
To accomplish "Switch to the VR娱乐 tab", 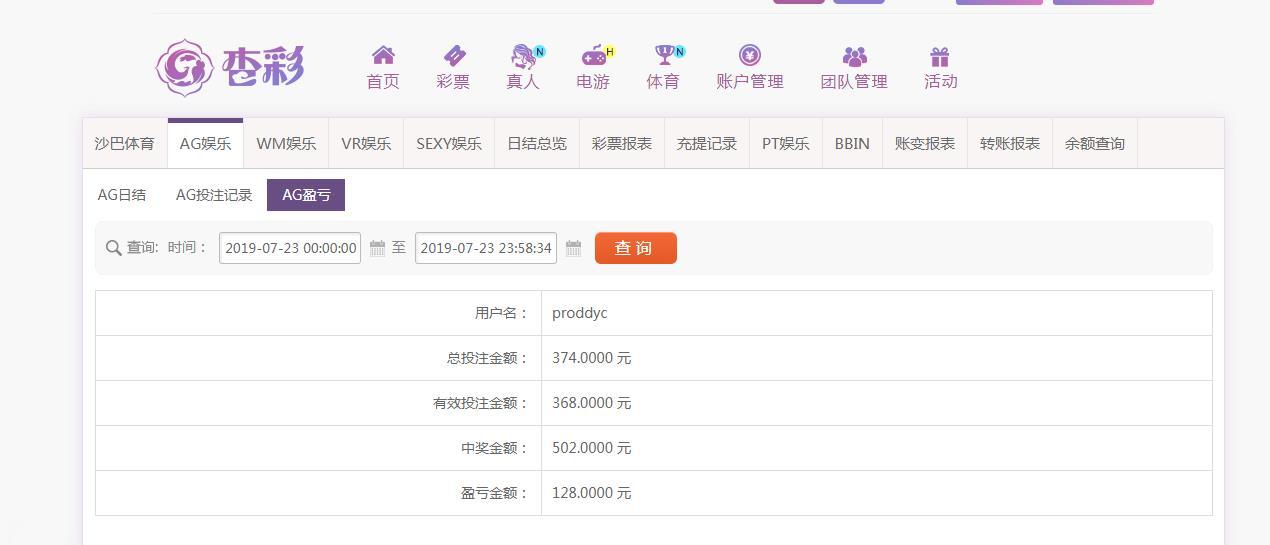I will [x=366, y=143].
